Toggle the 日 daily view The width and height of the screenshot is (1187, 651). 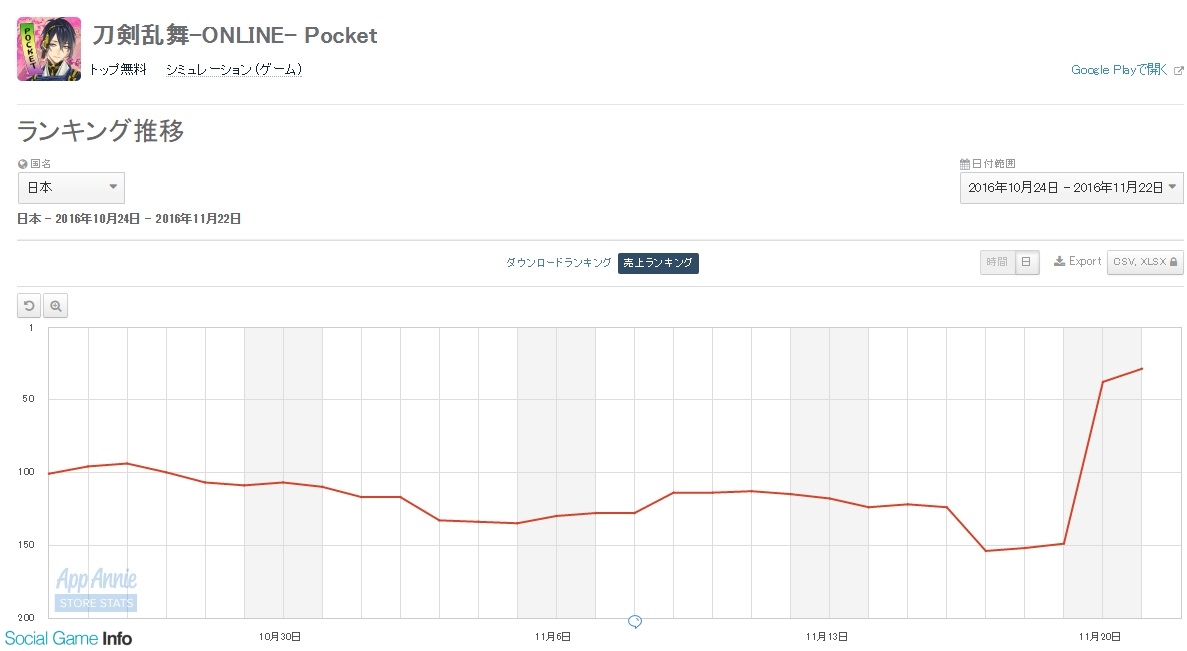click(1027, 262)
